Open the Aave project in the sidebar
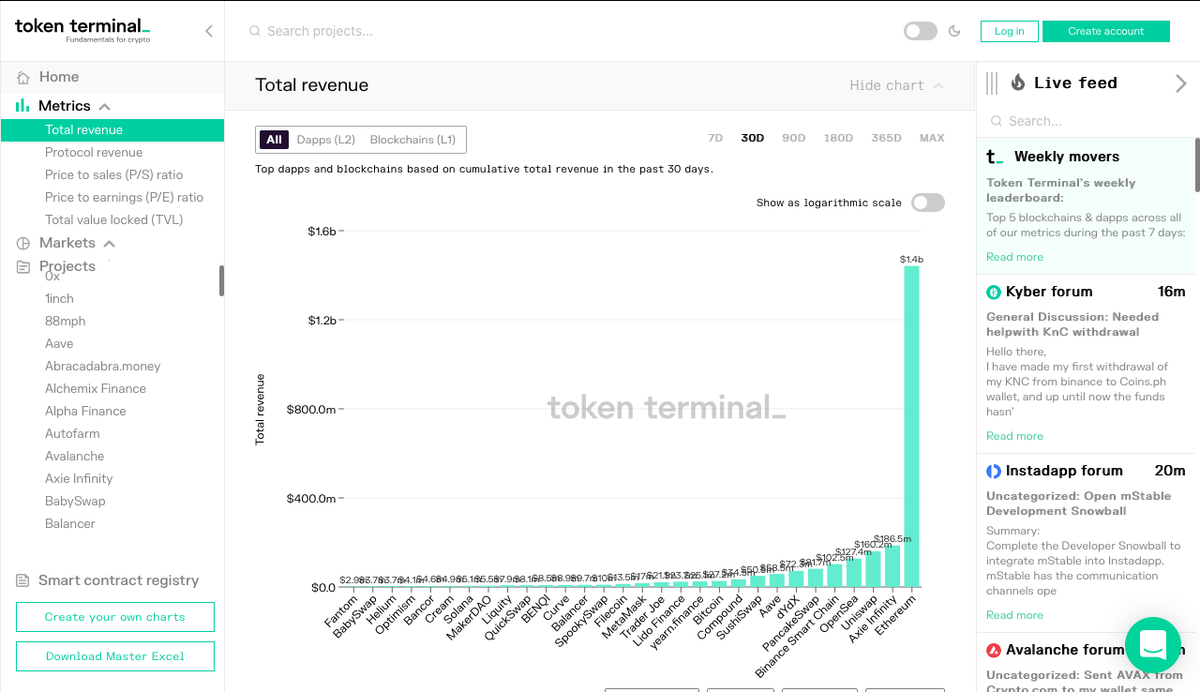The image size is (1200, 692). click(x=59, y=344)
